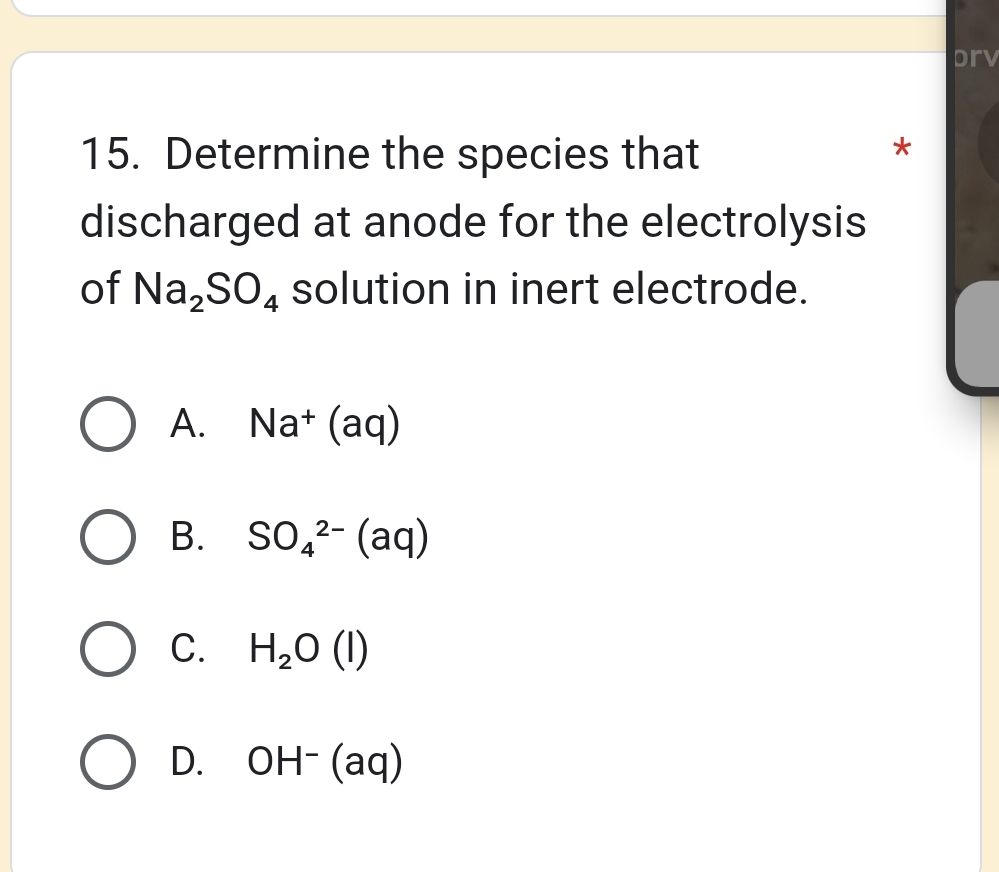This screenshot has height=872, width=999.
Task: Select the radio button for option A
Action: click(107, 426)
